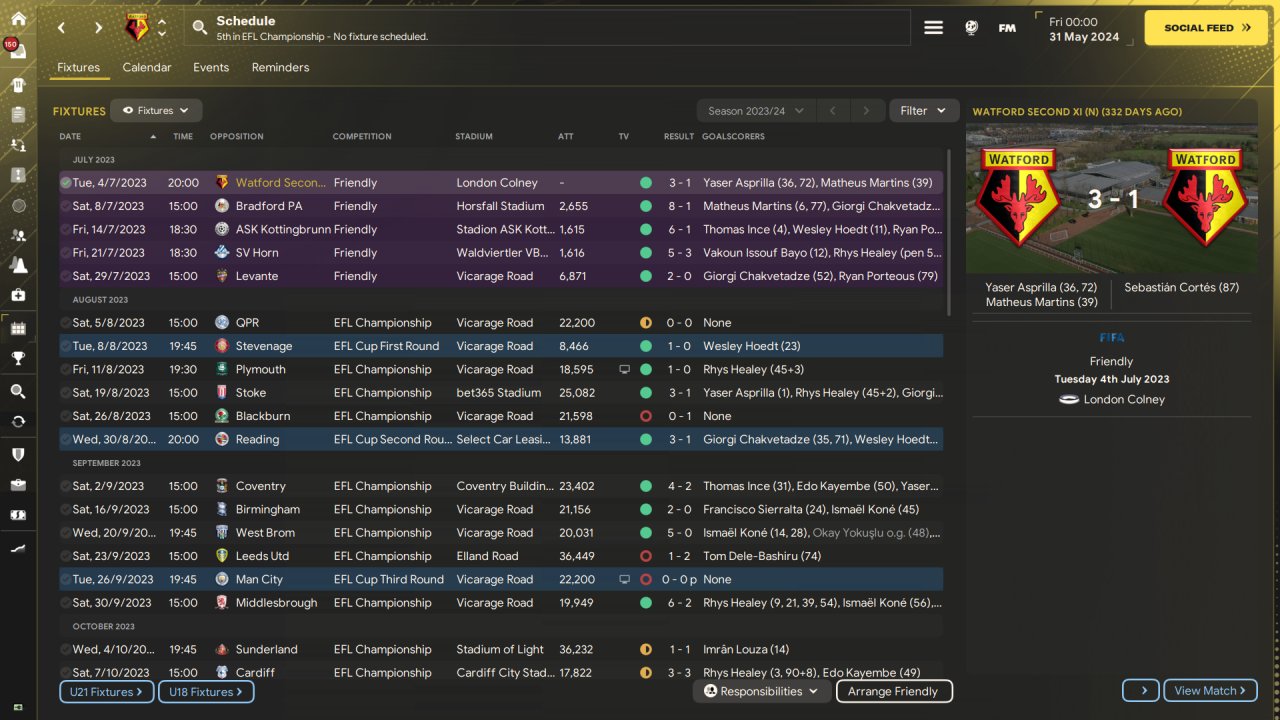
Task: Switch to the Events tab
Action: coord(211,68)
